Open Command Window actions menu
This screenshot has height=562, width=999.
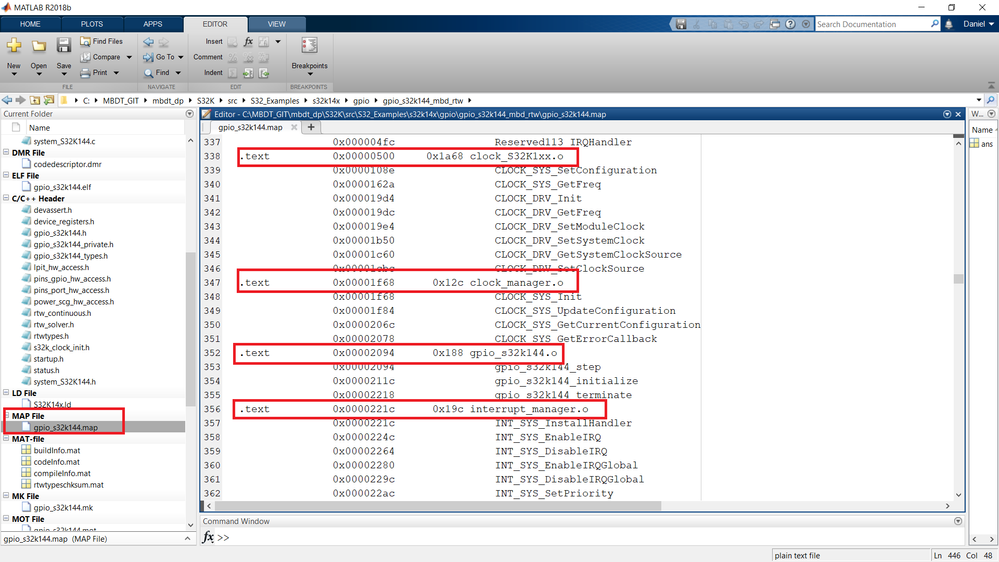958,521
